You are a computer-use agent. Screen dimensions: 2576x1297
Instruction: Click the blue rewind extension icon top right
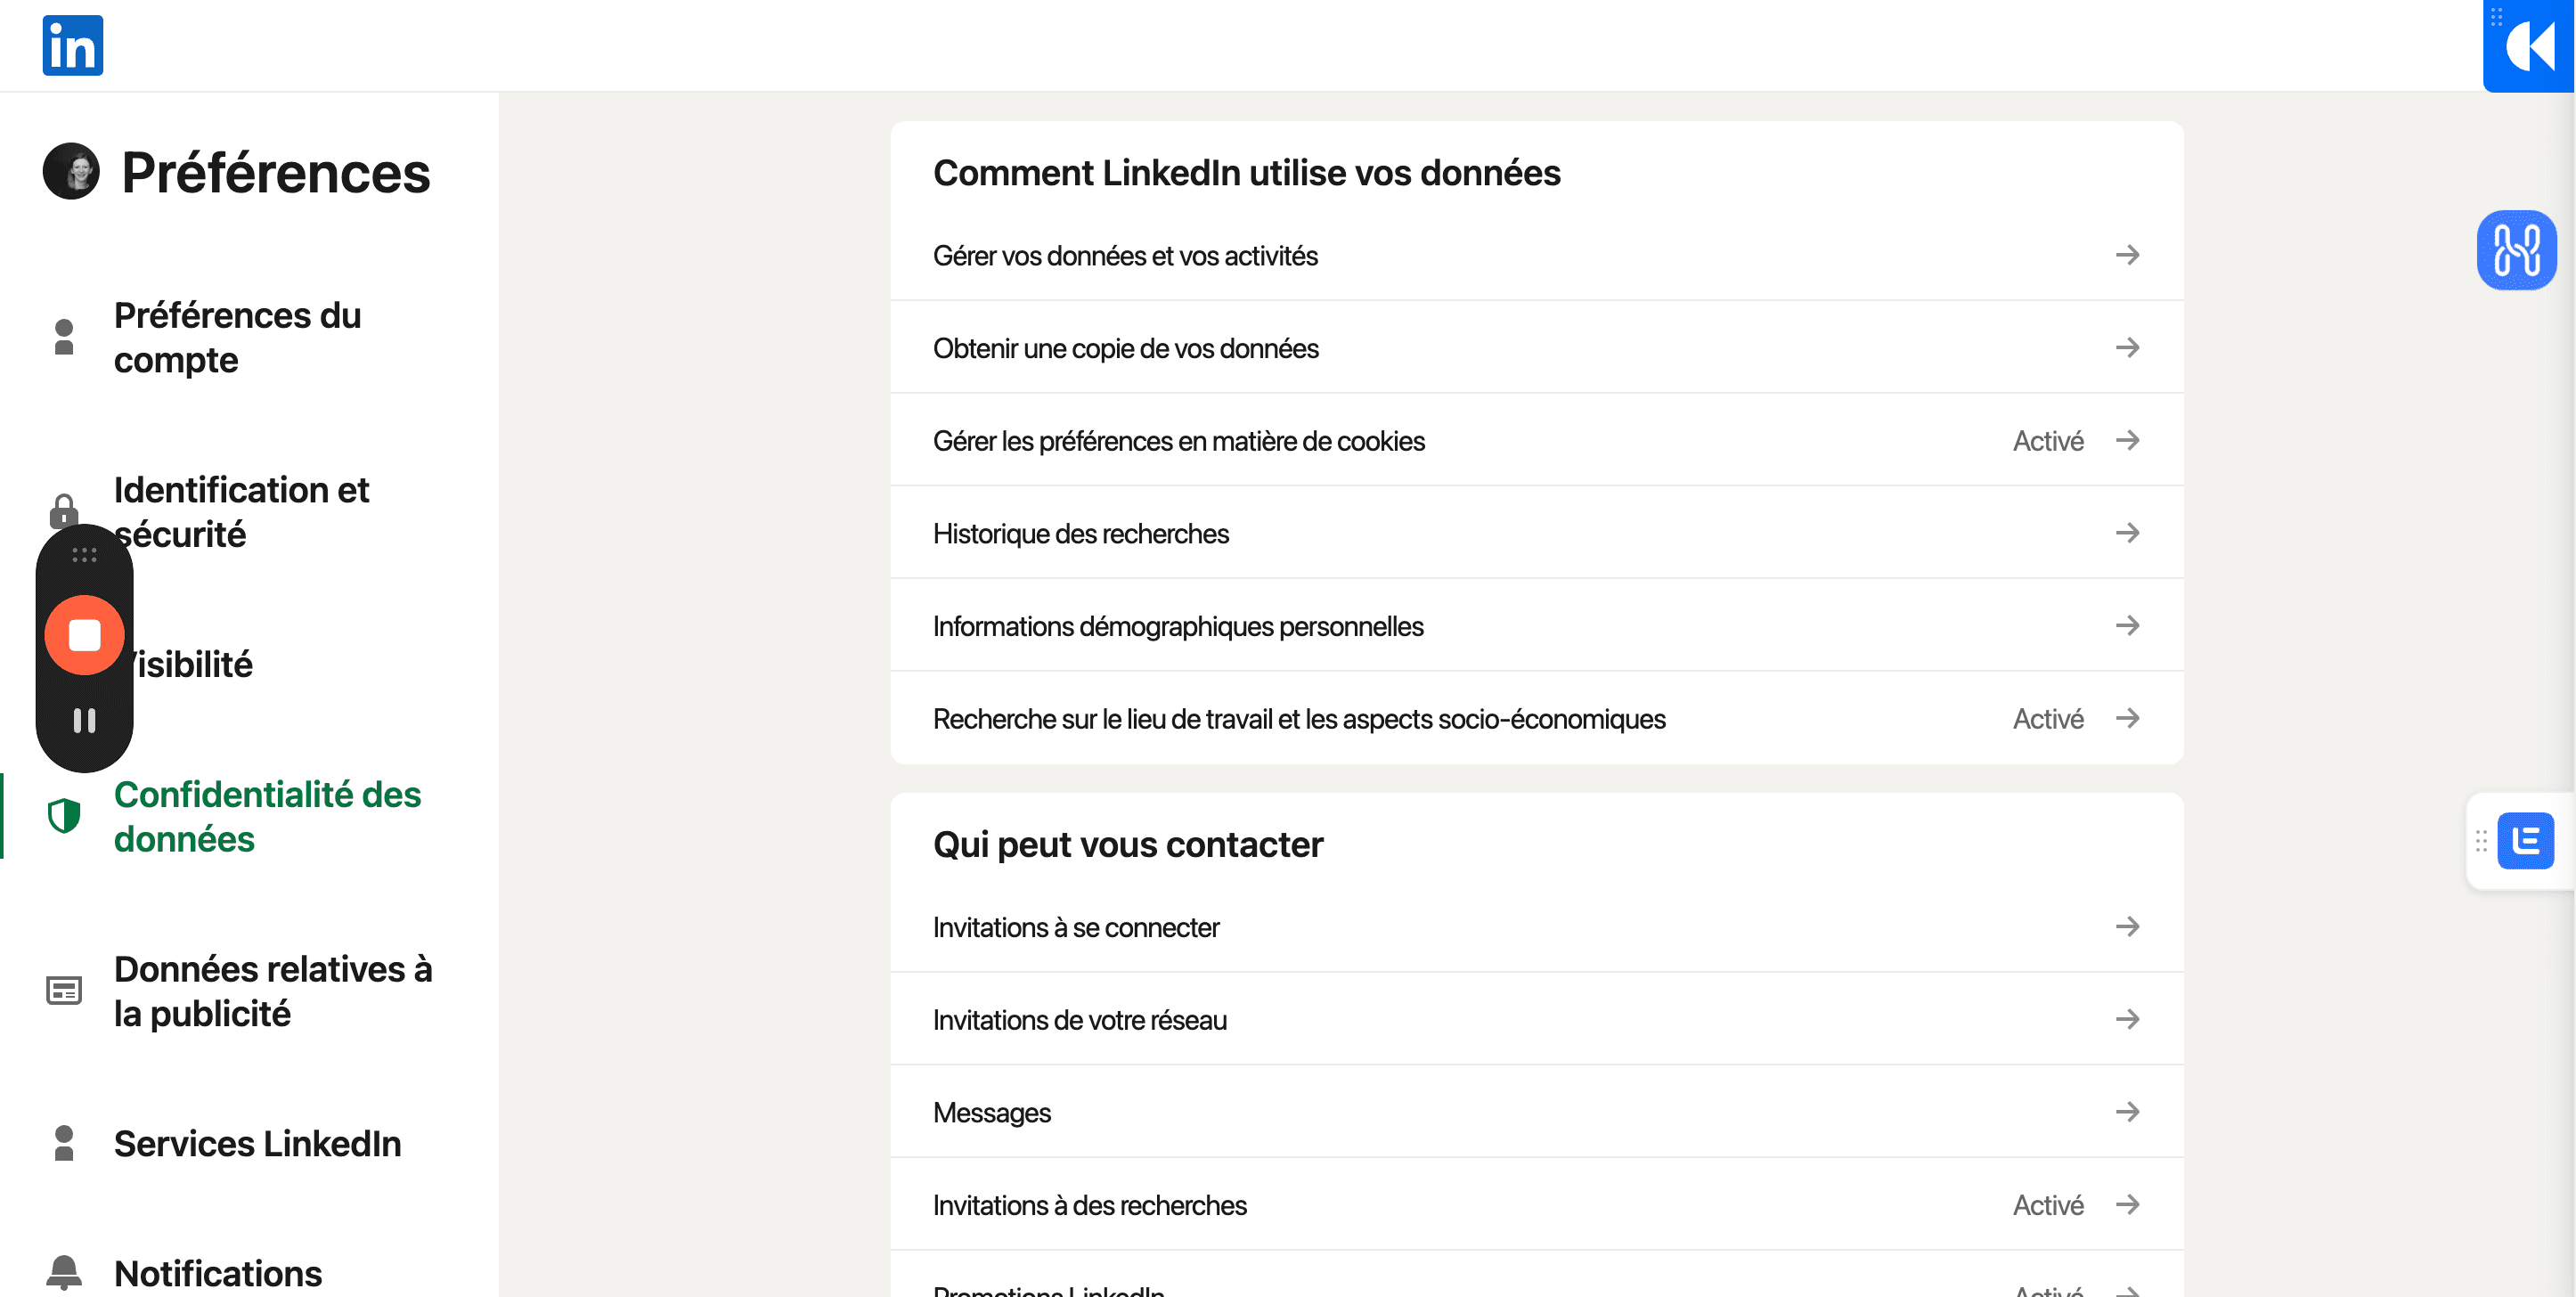click(2530, 45)
